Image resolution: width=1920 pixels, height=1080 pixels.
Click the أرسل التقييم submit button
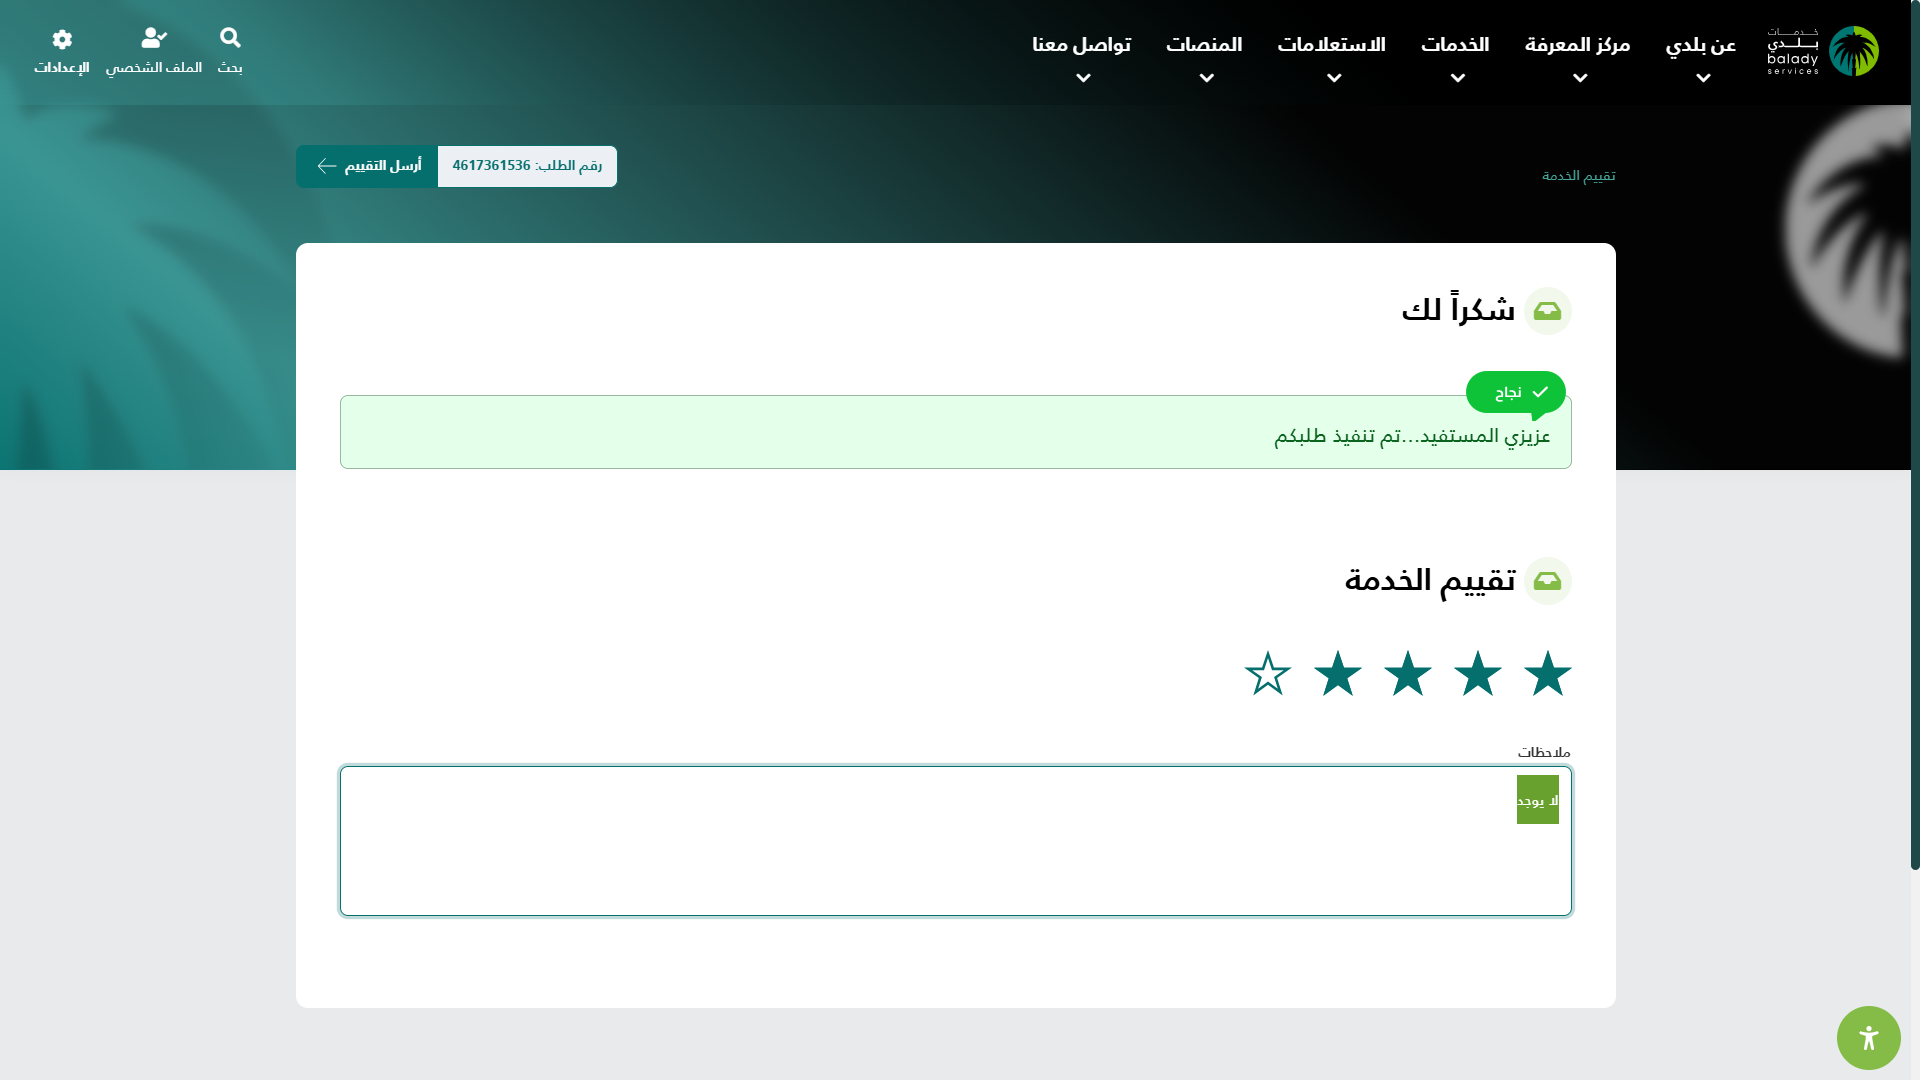tap(367, 166)
